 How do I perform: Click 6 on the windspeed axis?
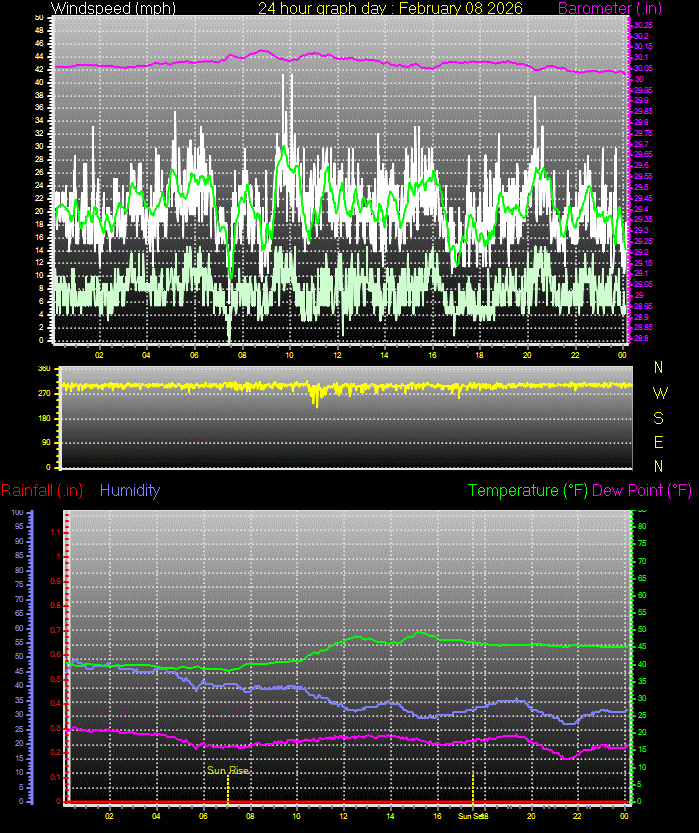pos(41,301)
